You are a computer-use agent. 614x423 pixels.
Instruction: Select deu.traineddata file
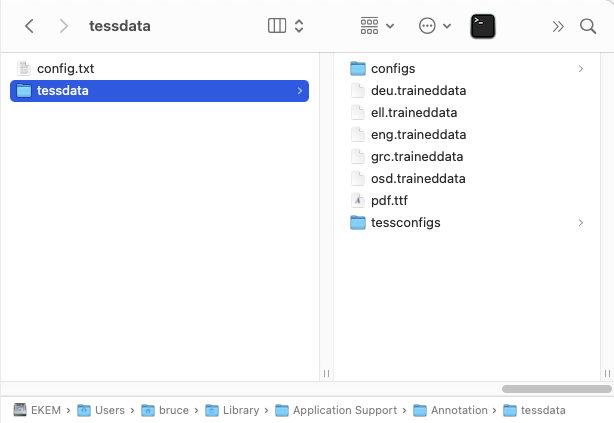[418, 91]
